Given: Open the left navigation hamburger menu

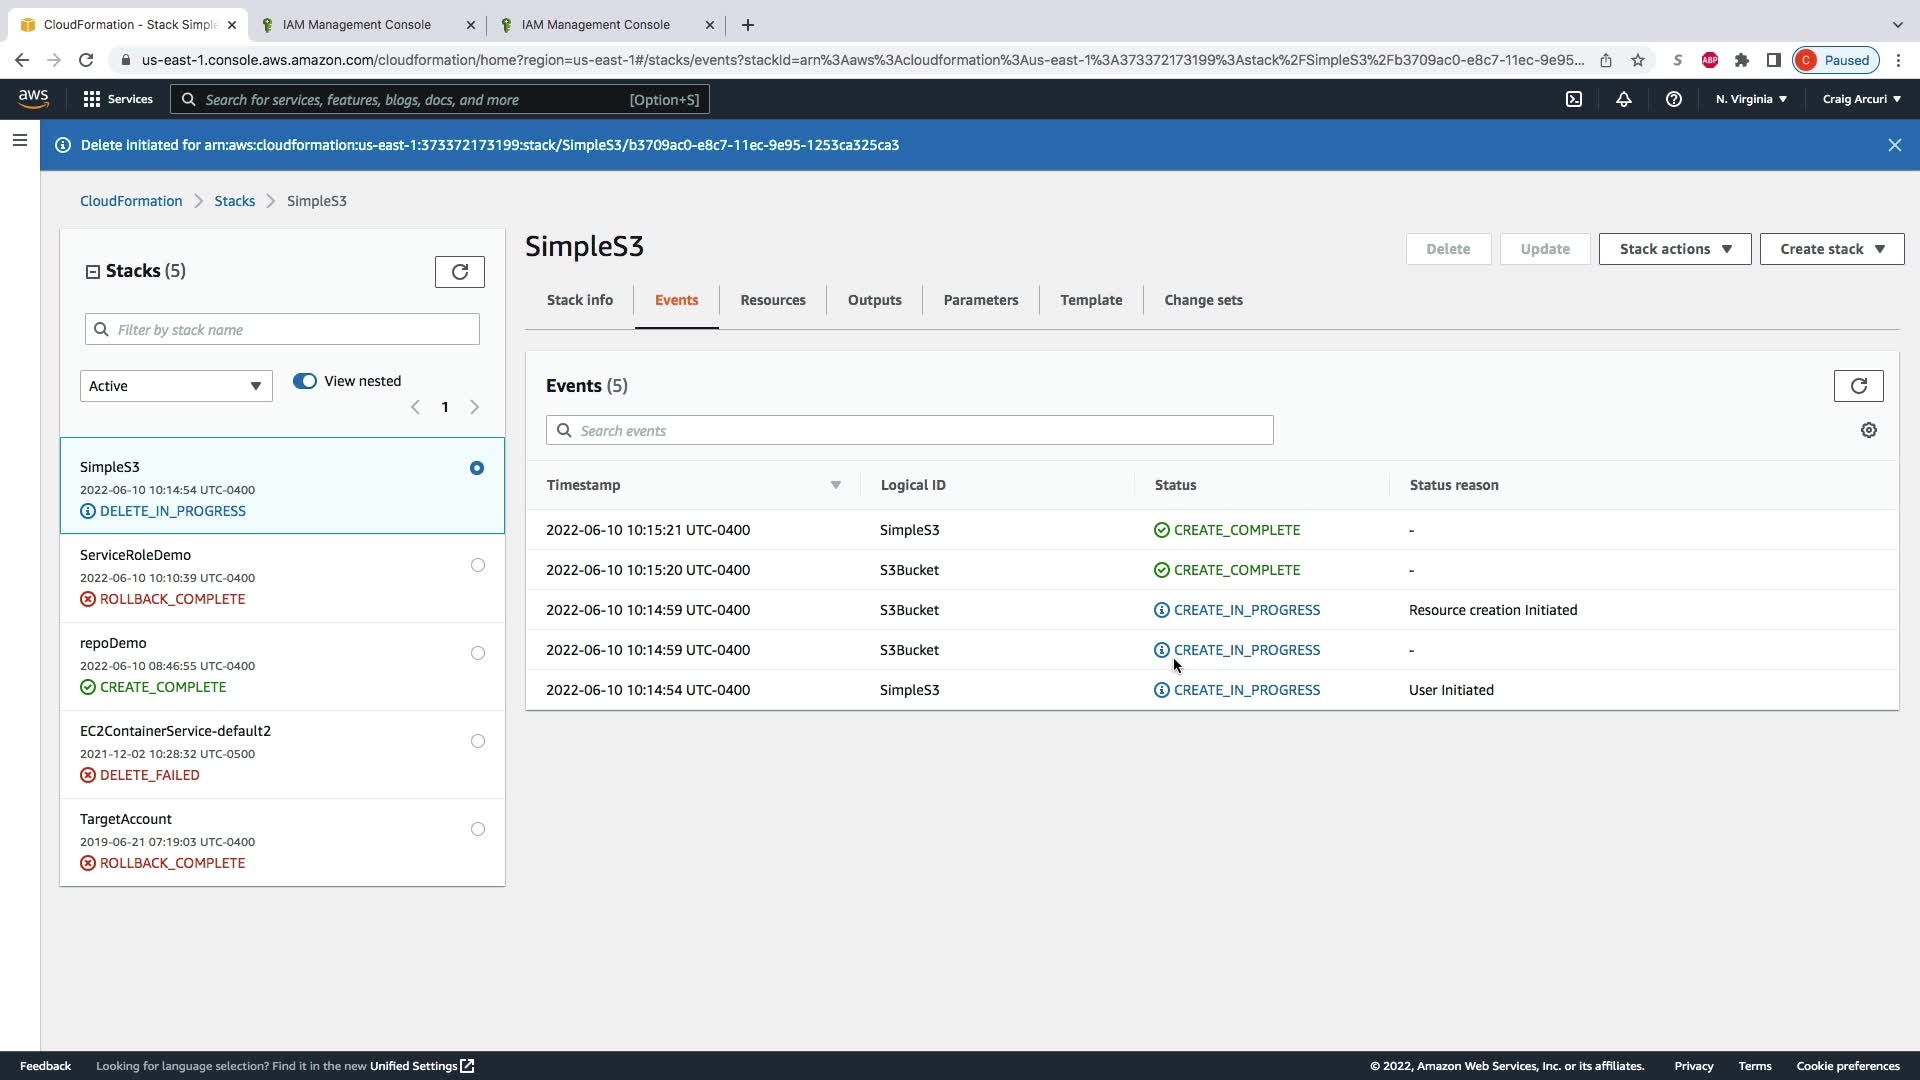Looking at the screenshot, I should pos(19,141).
